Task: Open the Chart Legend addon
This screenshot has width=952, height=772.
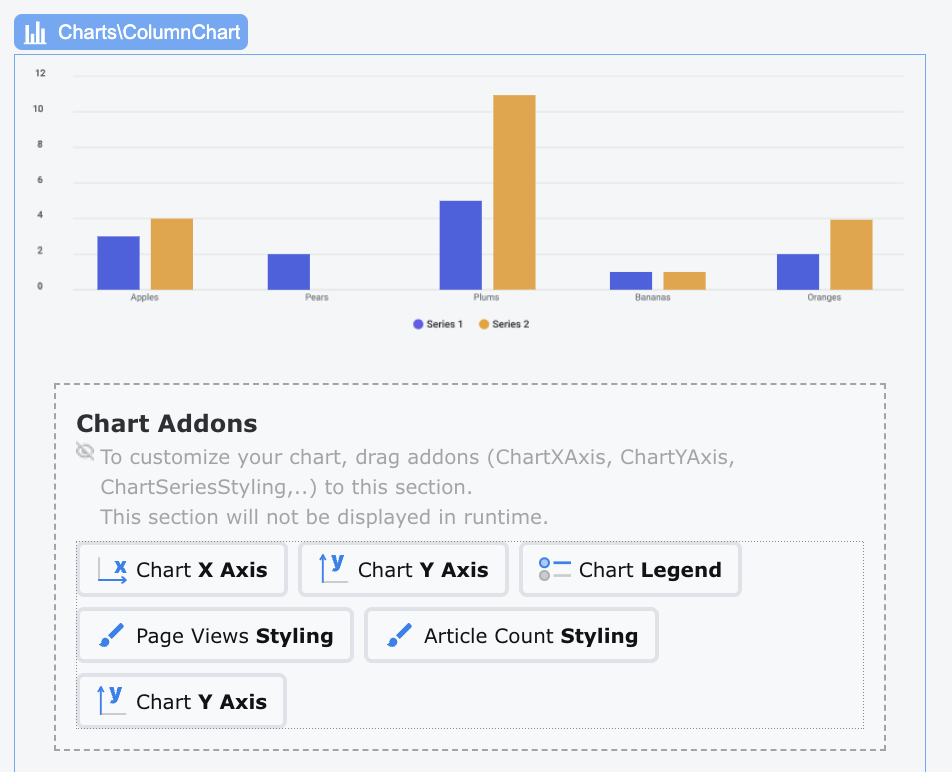Action: click(x=630, y=568)
